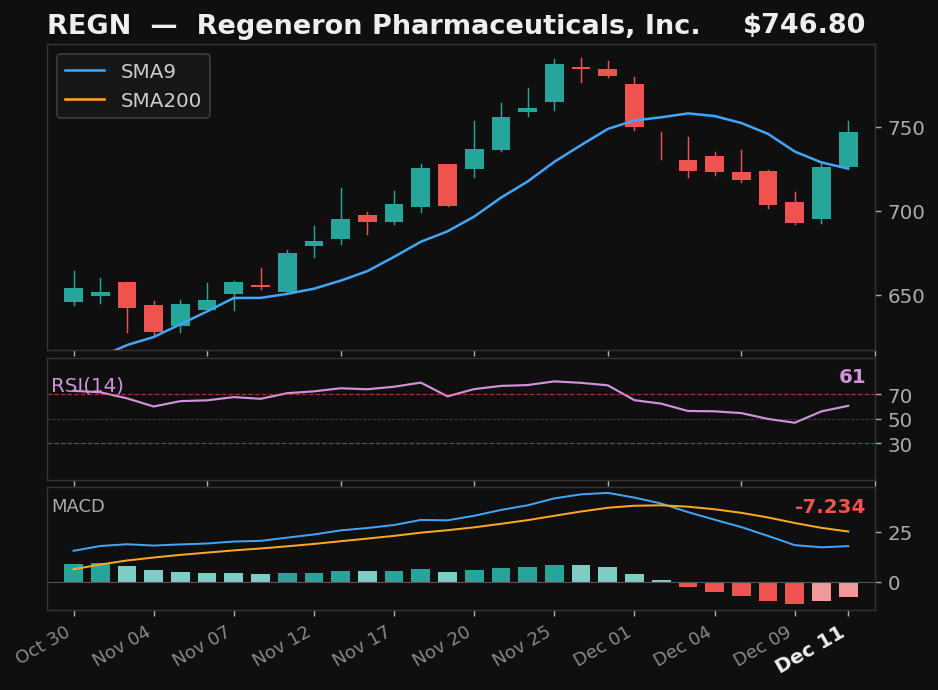Click the RSI 50 axis label
This screenshot has width=938, height=690.
click(x=900, y=420)
